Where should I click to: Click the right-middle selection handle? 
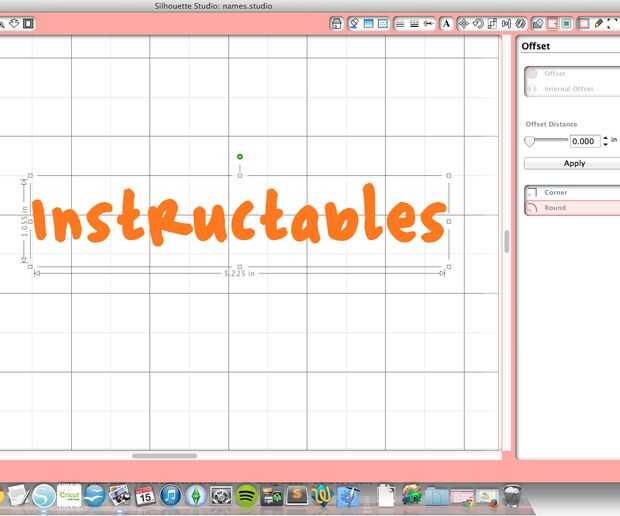(449, 221)
